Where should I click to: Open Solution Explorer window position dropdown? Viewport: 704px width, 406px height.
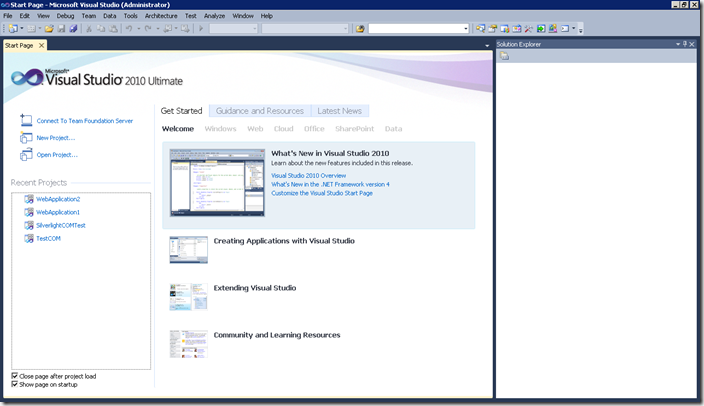click(x=678, y=44)
